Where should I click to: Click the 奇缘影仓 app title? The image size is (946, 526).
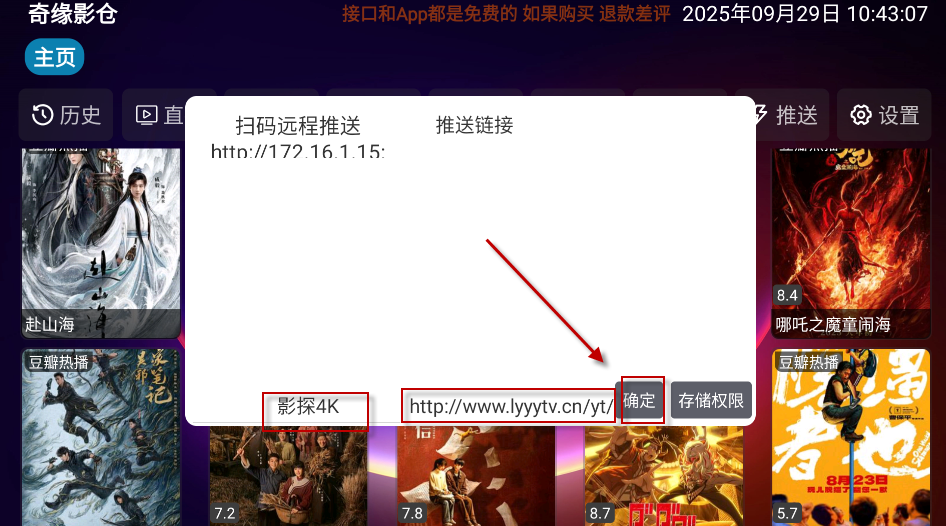pyautogui.click(x=72, y=14)
